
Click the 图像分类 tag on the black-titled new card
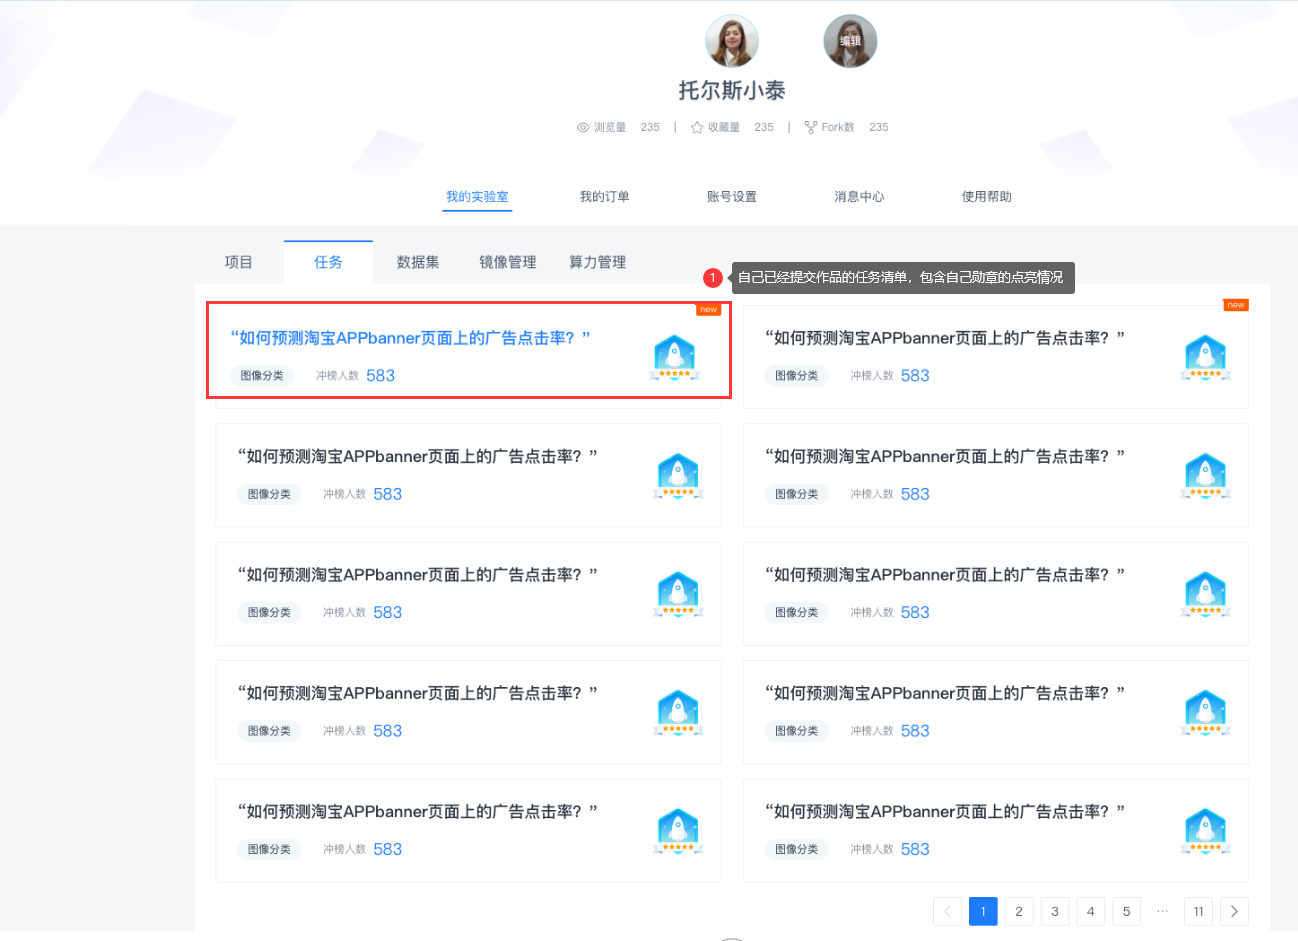coord(797,376)
